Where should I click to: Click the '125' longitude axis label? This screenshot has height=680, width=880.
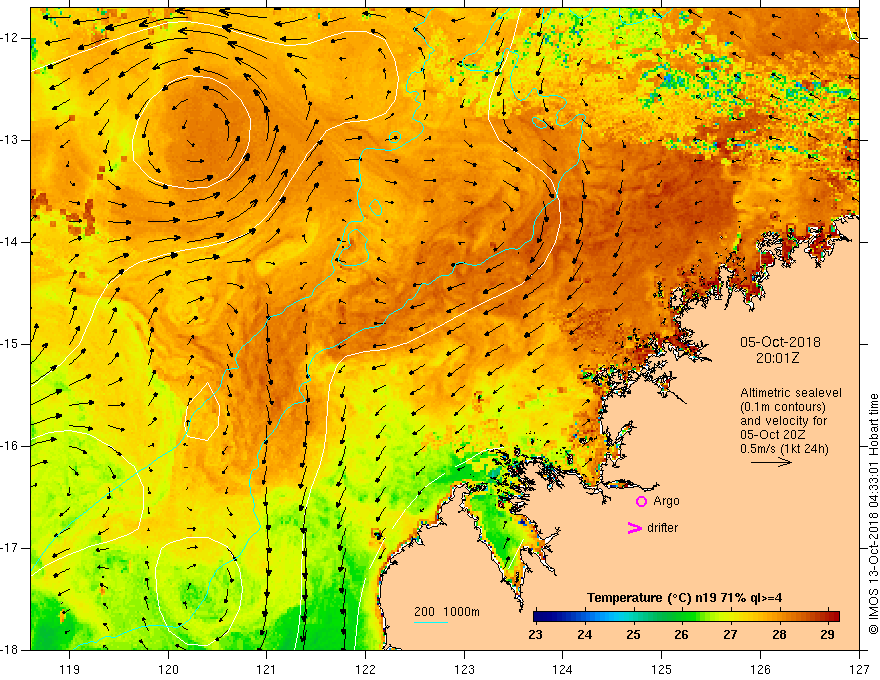(x=662, y=669)
